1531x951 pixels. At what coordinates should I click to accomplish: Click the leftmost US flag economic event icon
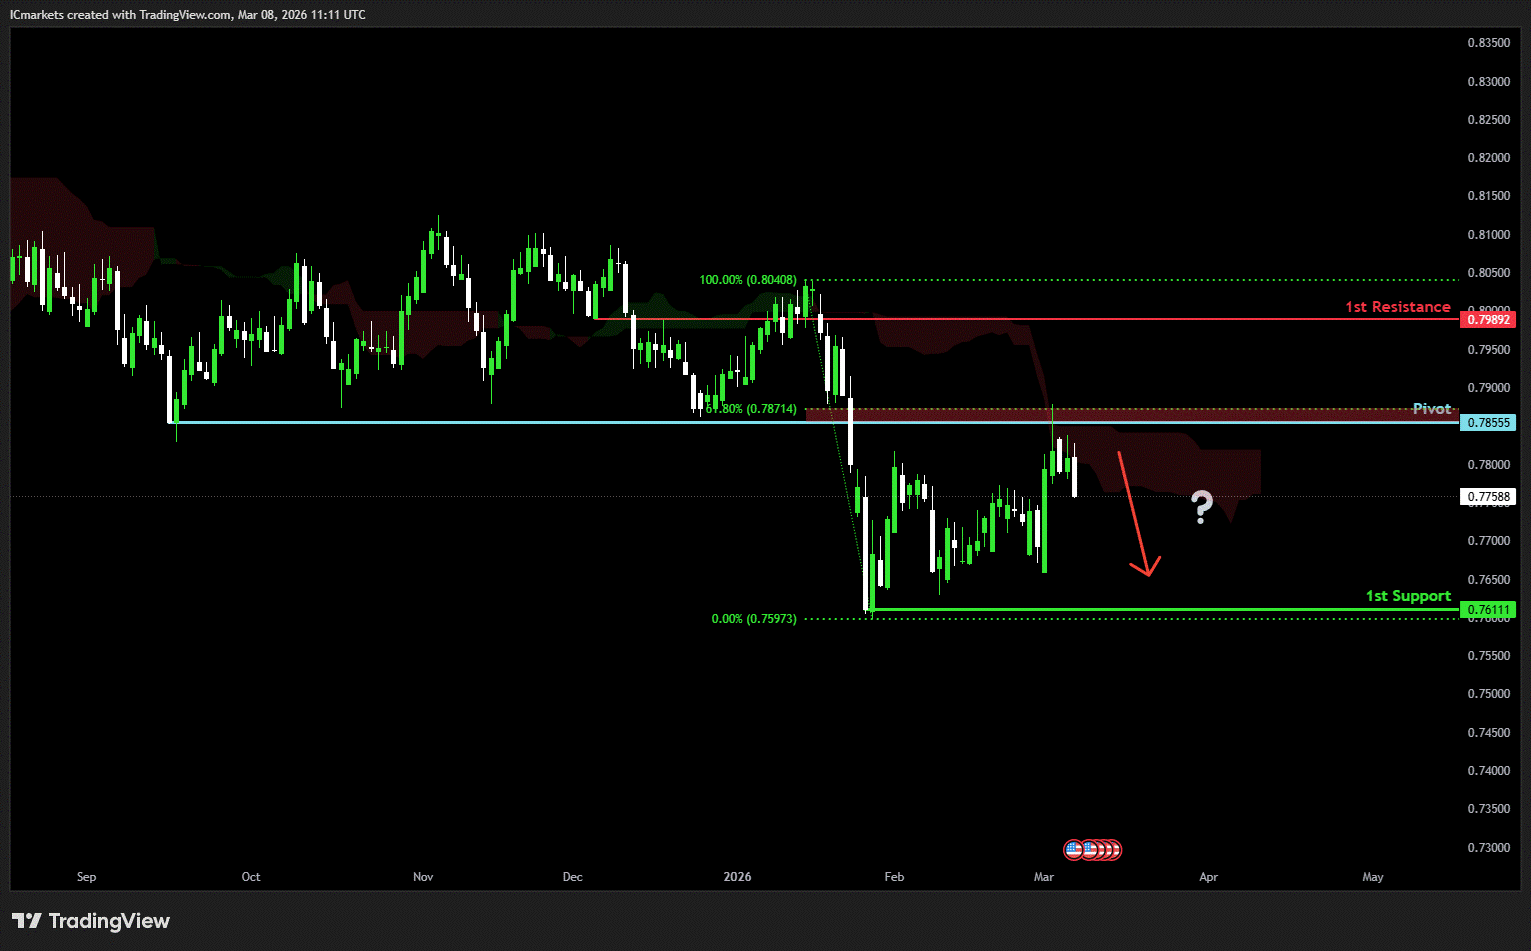point(1074,850)
